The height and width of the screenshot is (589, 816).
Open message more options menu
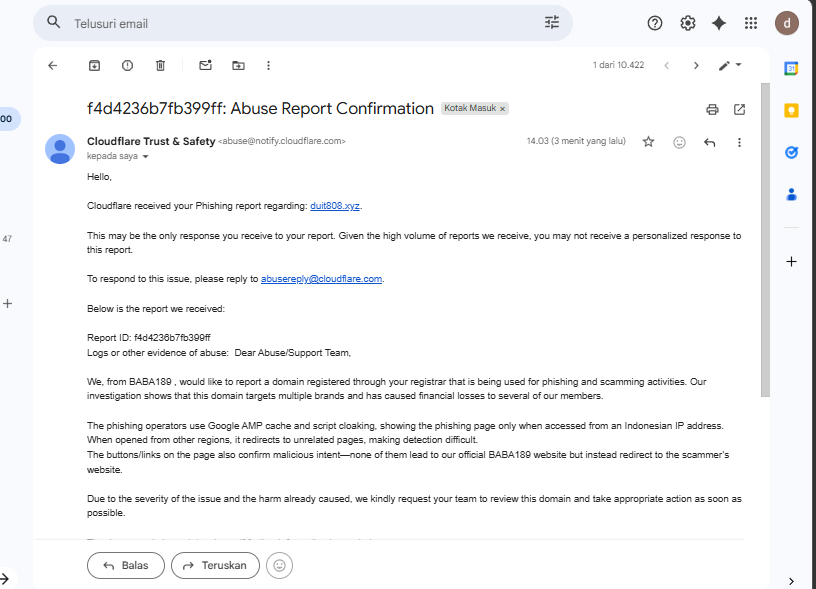click(x=740, y=142)
